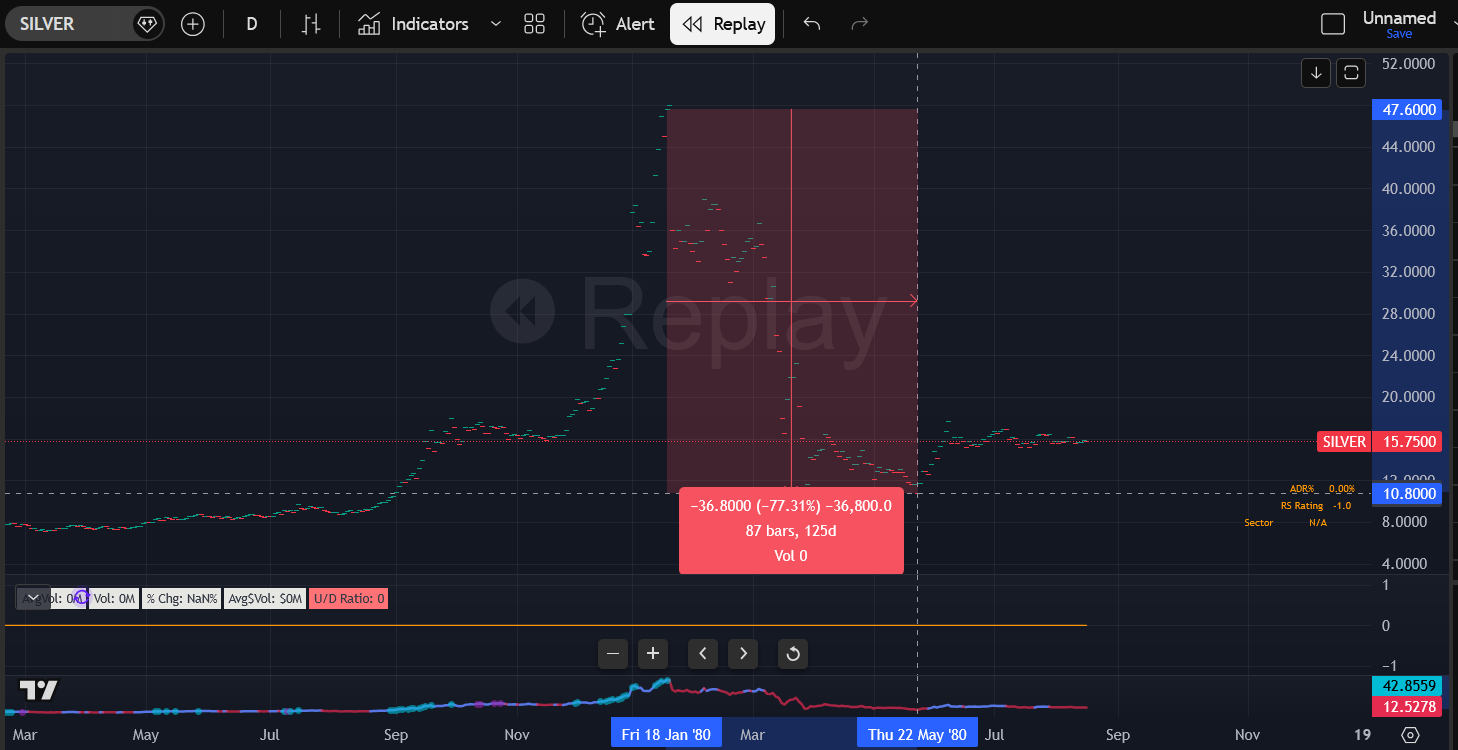
Task: Open the D timeframe interval menu
Action: [252, 24]
